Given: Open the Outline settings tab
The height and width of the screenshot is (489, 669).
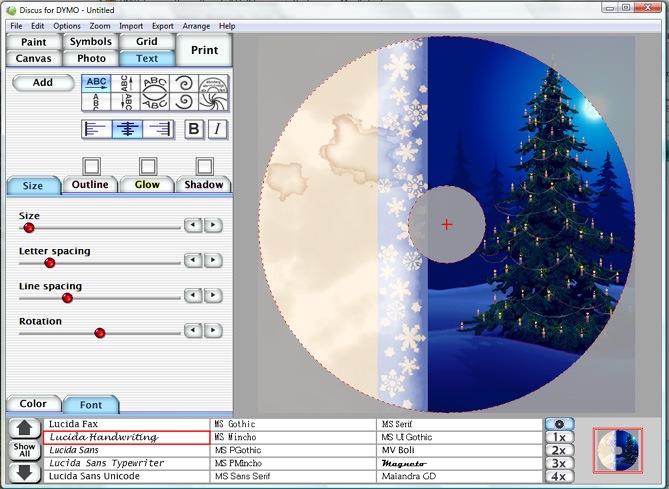Looking at the screenshot, I should click(90, 185).
